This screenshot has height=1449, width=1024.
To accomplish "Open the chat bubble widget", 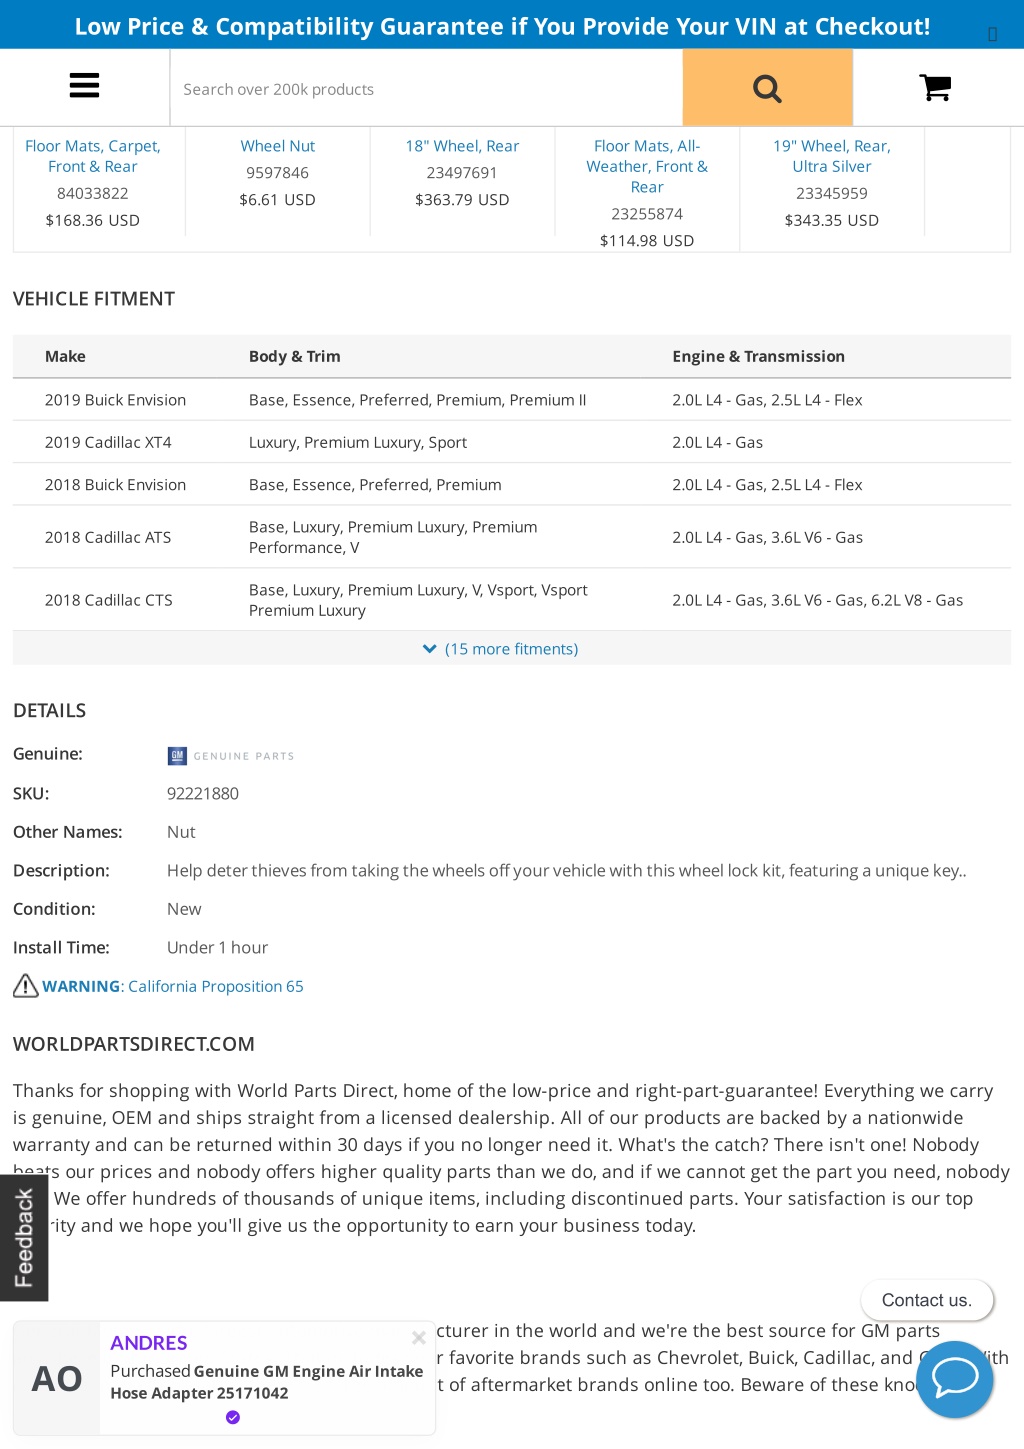I will 954,1379.
